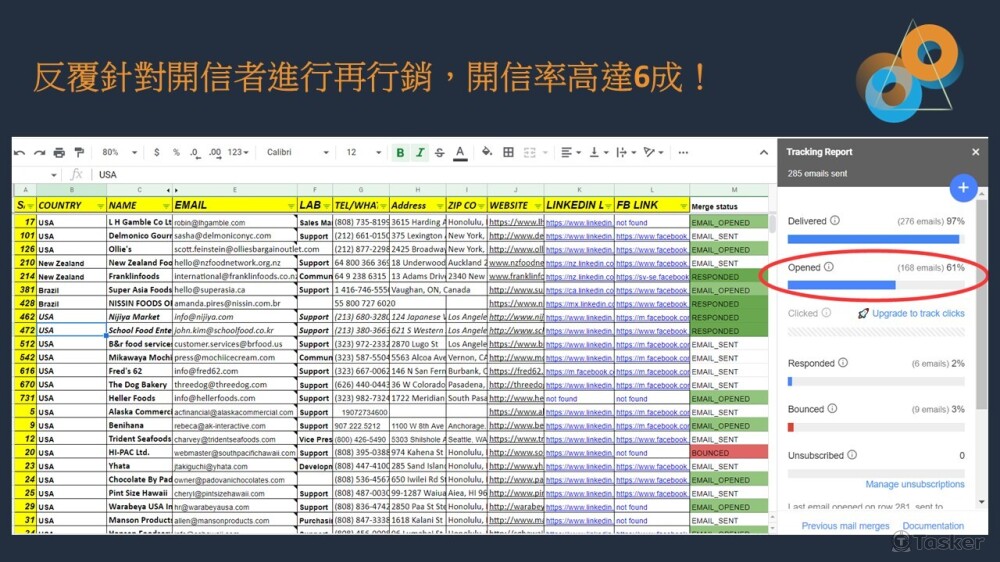This screenshot has width=1000, height=562.
Task: Open Previous mail merges link
Action: point(845,526)
